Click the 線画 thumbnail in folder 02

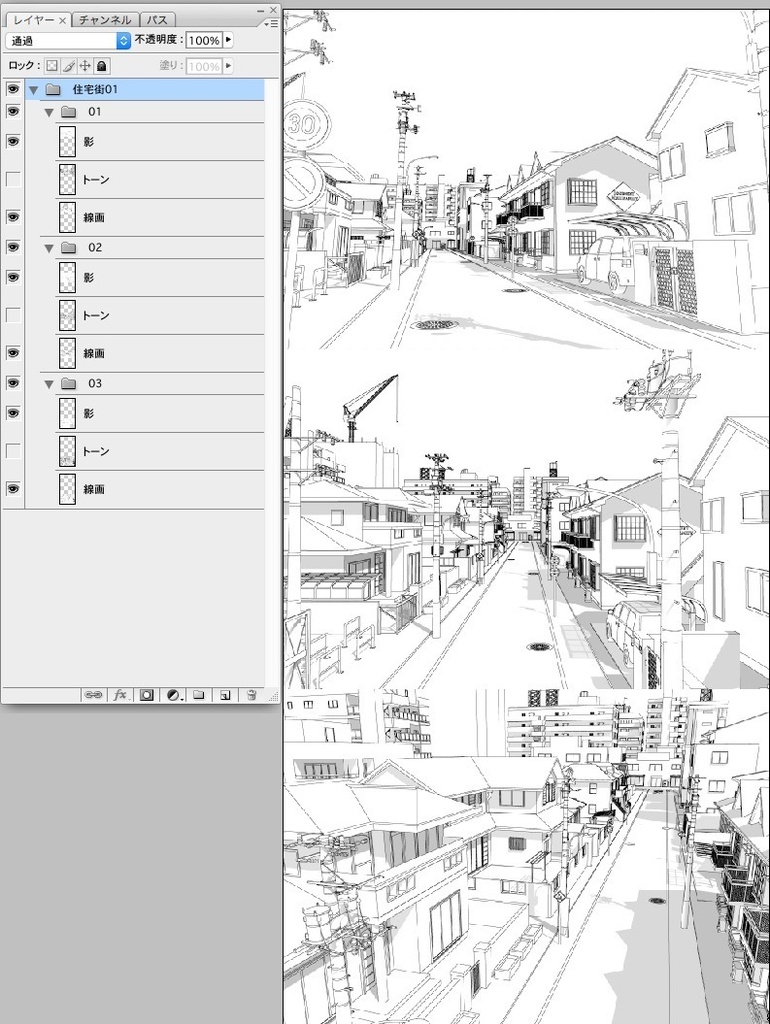coord(67,353)
